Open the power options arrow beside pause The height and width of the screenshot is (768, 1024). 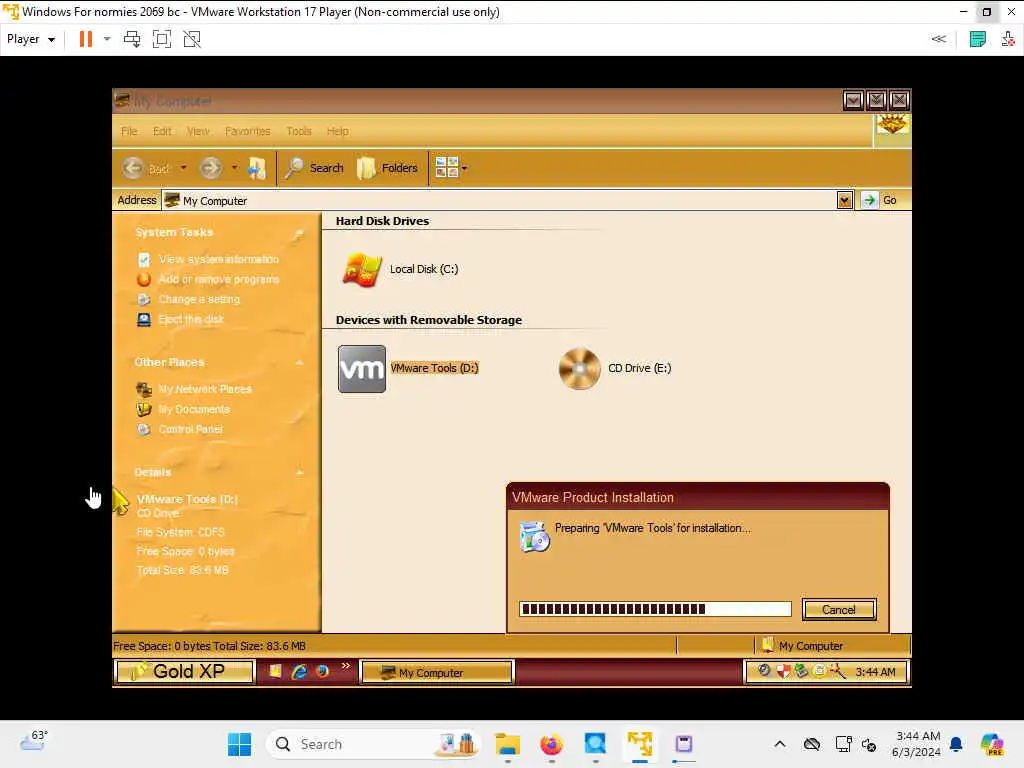pos(107,39)
